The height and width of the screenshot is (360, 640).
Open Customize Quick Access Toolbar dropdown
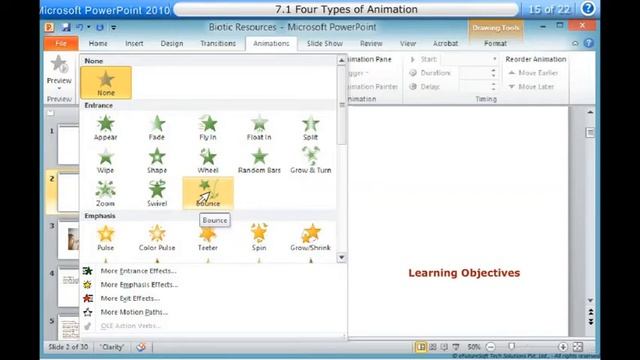point(114,28)
